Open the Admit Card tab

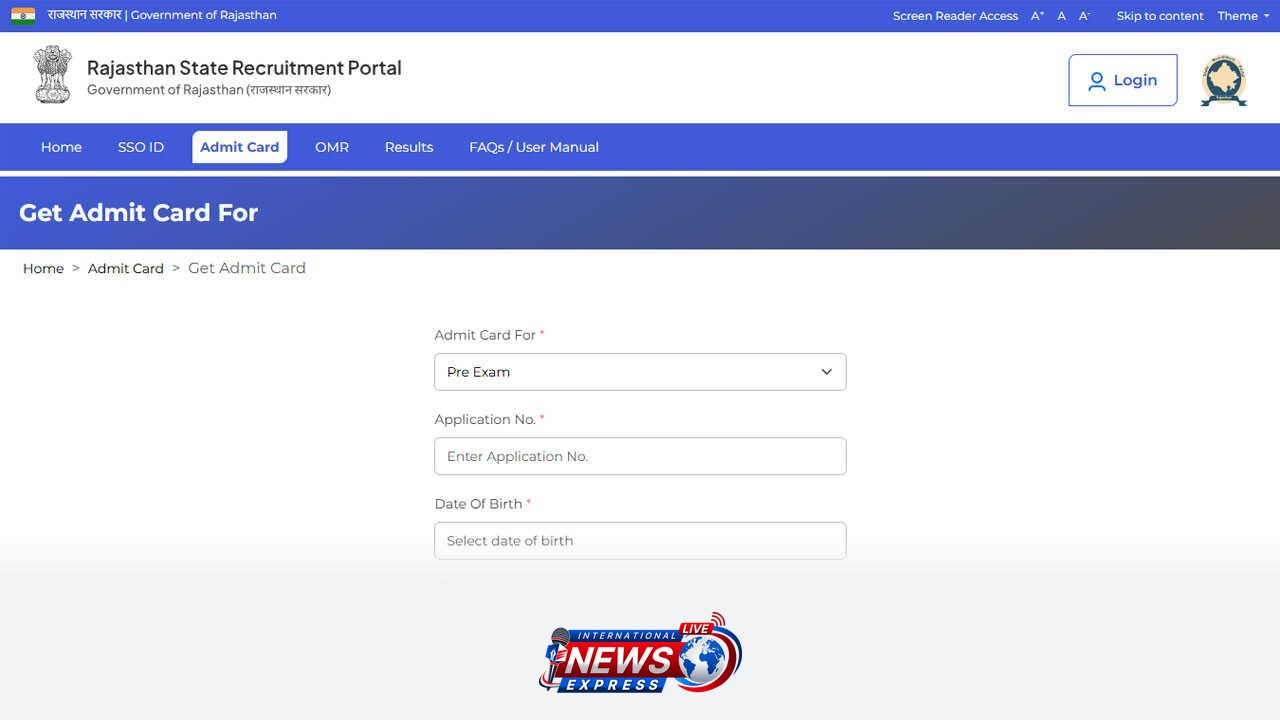point(240,147)
